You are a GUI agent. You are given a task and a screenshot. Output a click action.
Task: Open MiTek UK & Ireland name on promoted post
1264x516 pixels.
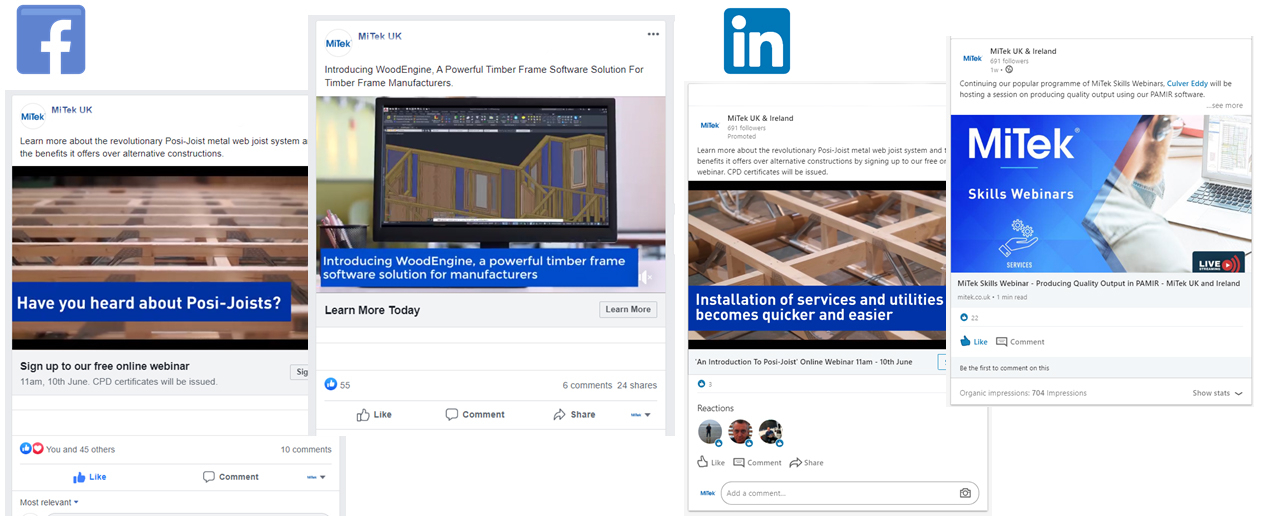point(760,118)
